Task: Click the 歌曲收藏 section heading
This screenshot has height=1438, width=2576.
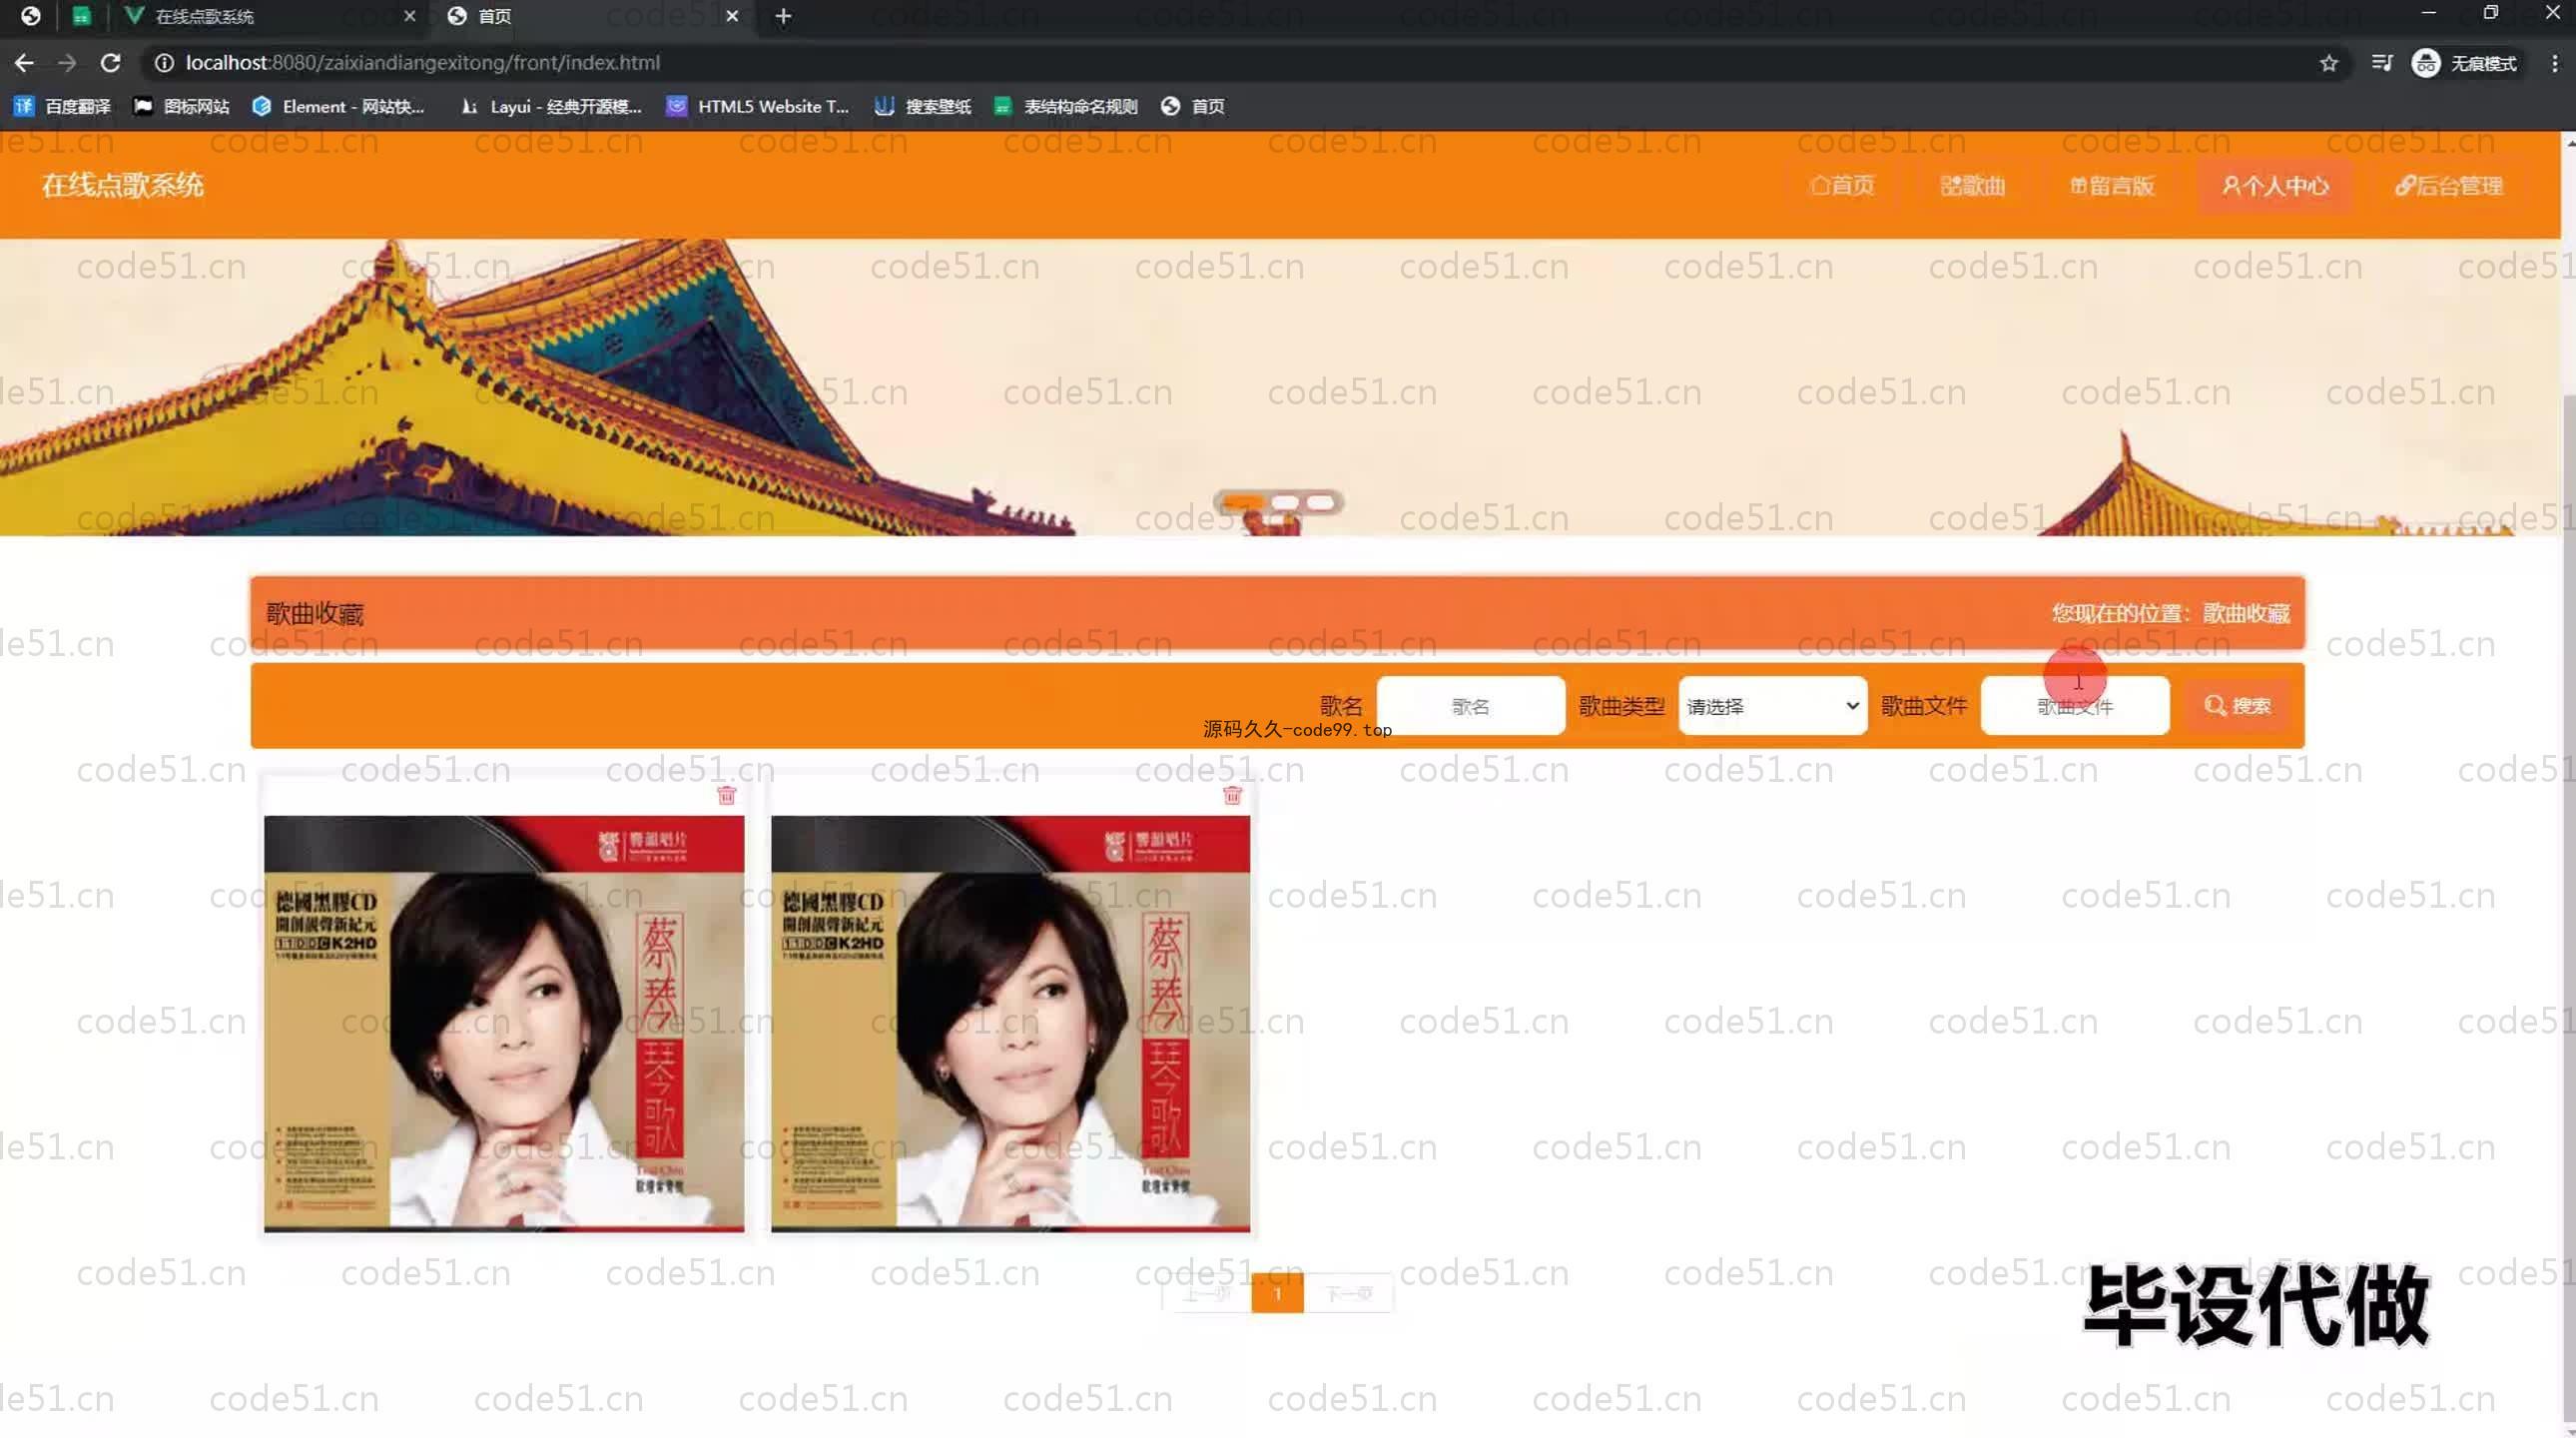Action: click(x=315, y=613)
